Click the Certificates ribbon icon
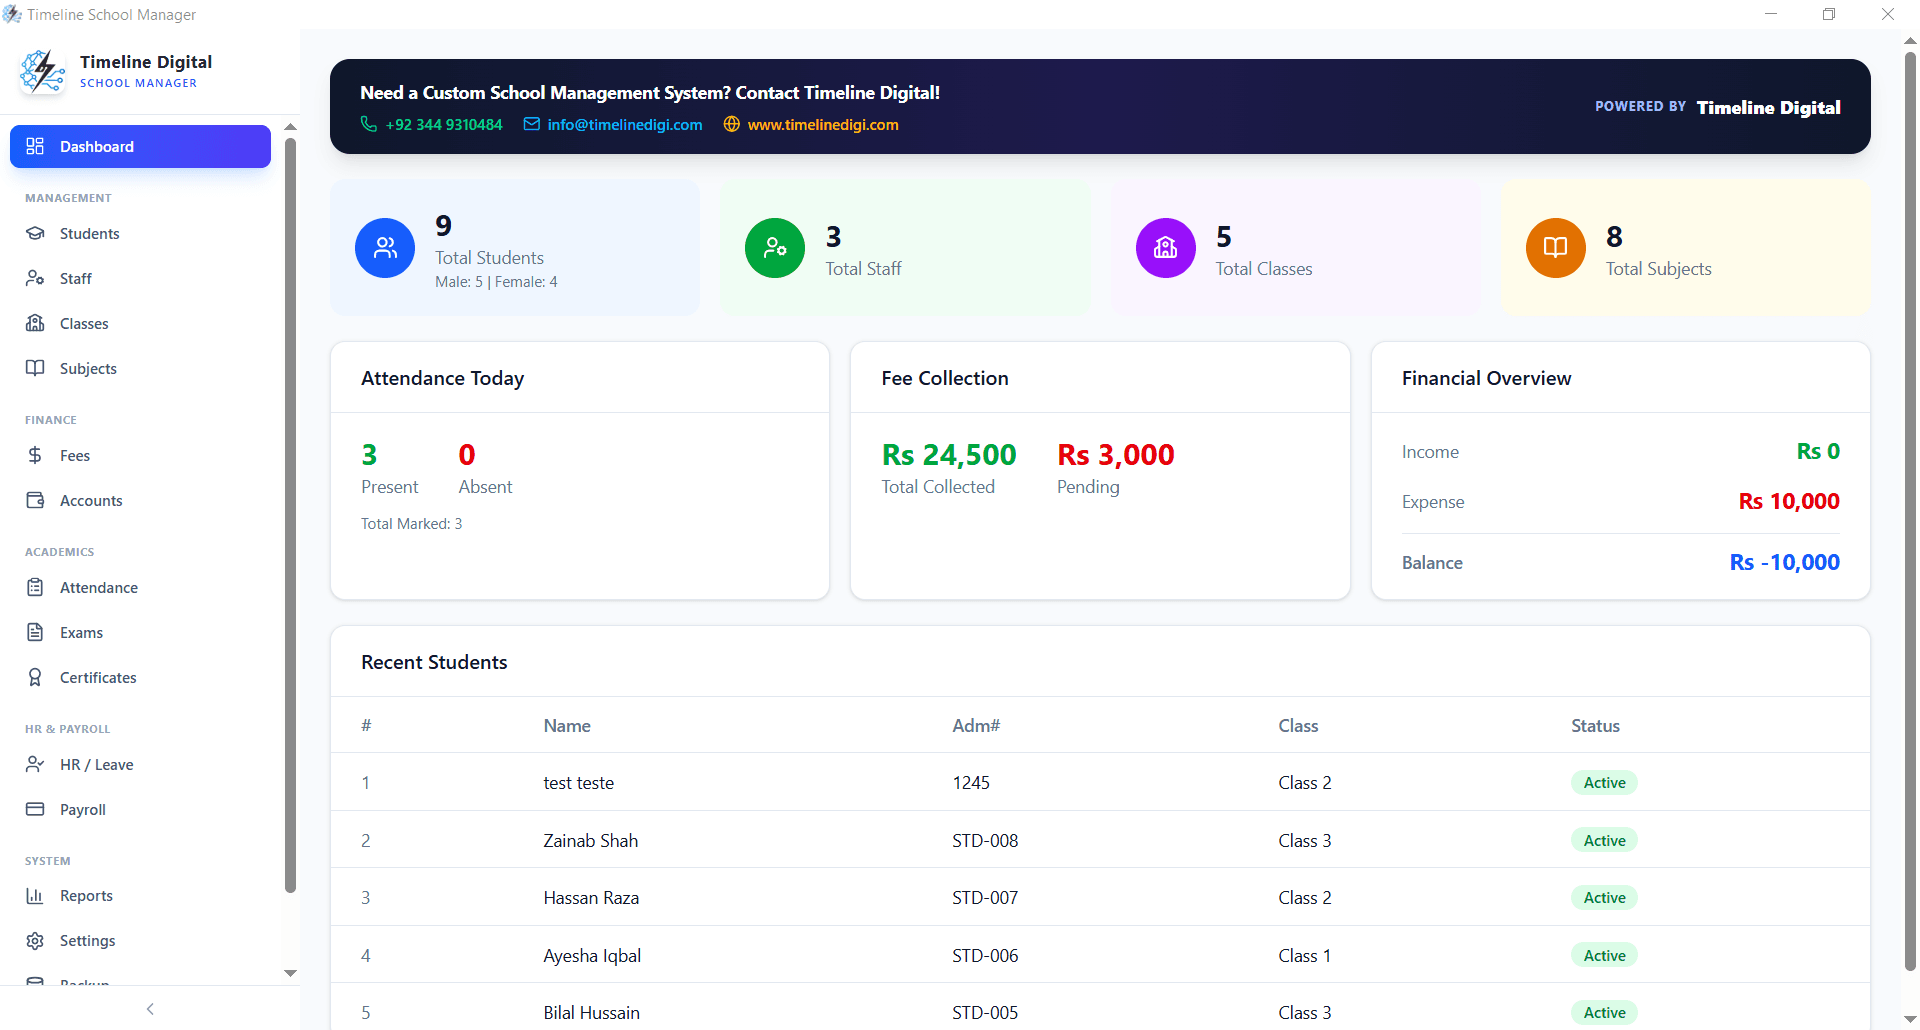 click(x=35, y=677)
